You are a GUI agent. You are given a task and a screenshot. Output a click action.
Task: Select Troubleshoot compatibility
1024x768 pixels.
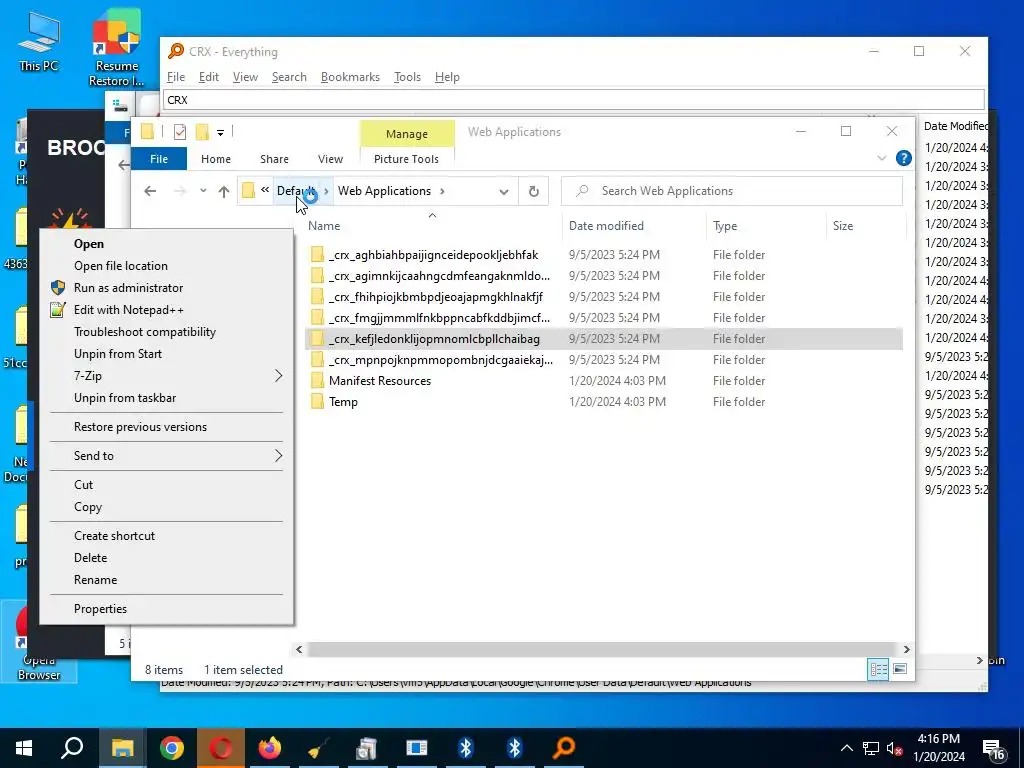[167, 332]
